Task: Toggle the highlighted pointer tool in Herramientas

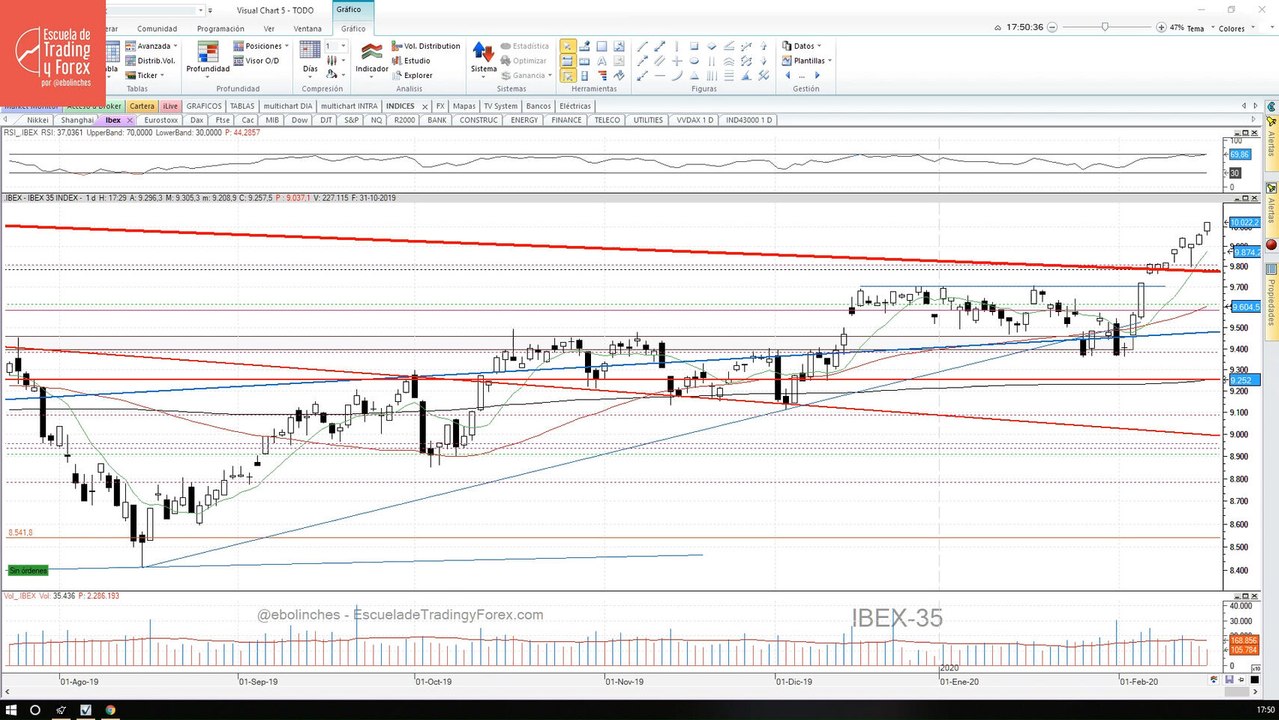Action: pos(568,46)
